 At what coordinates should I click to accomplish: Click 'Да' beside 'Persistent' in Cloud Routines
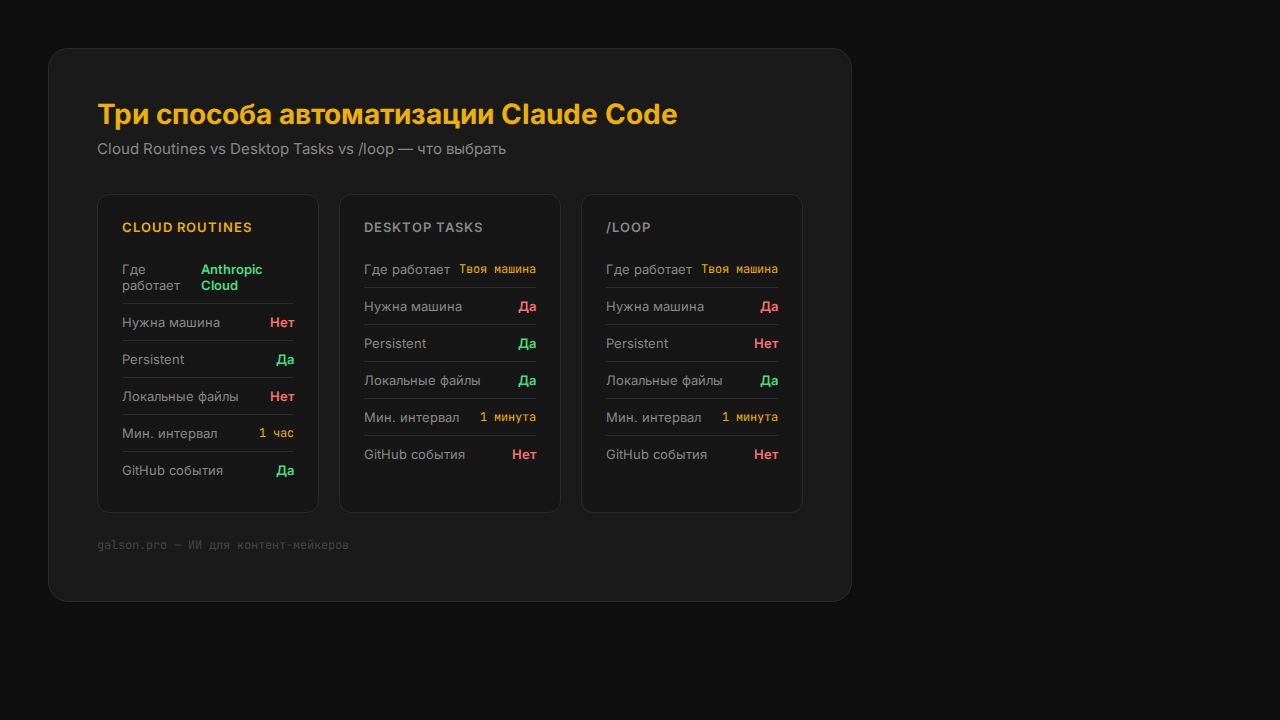(285, 360)
